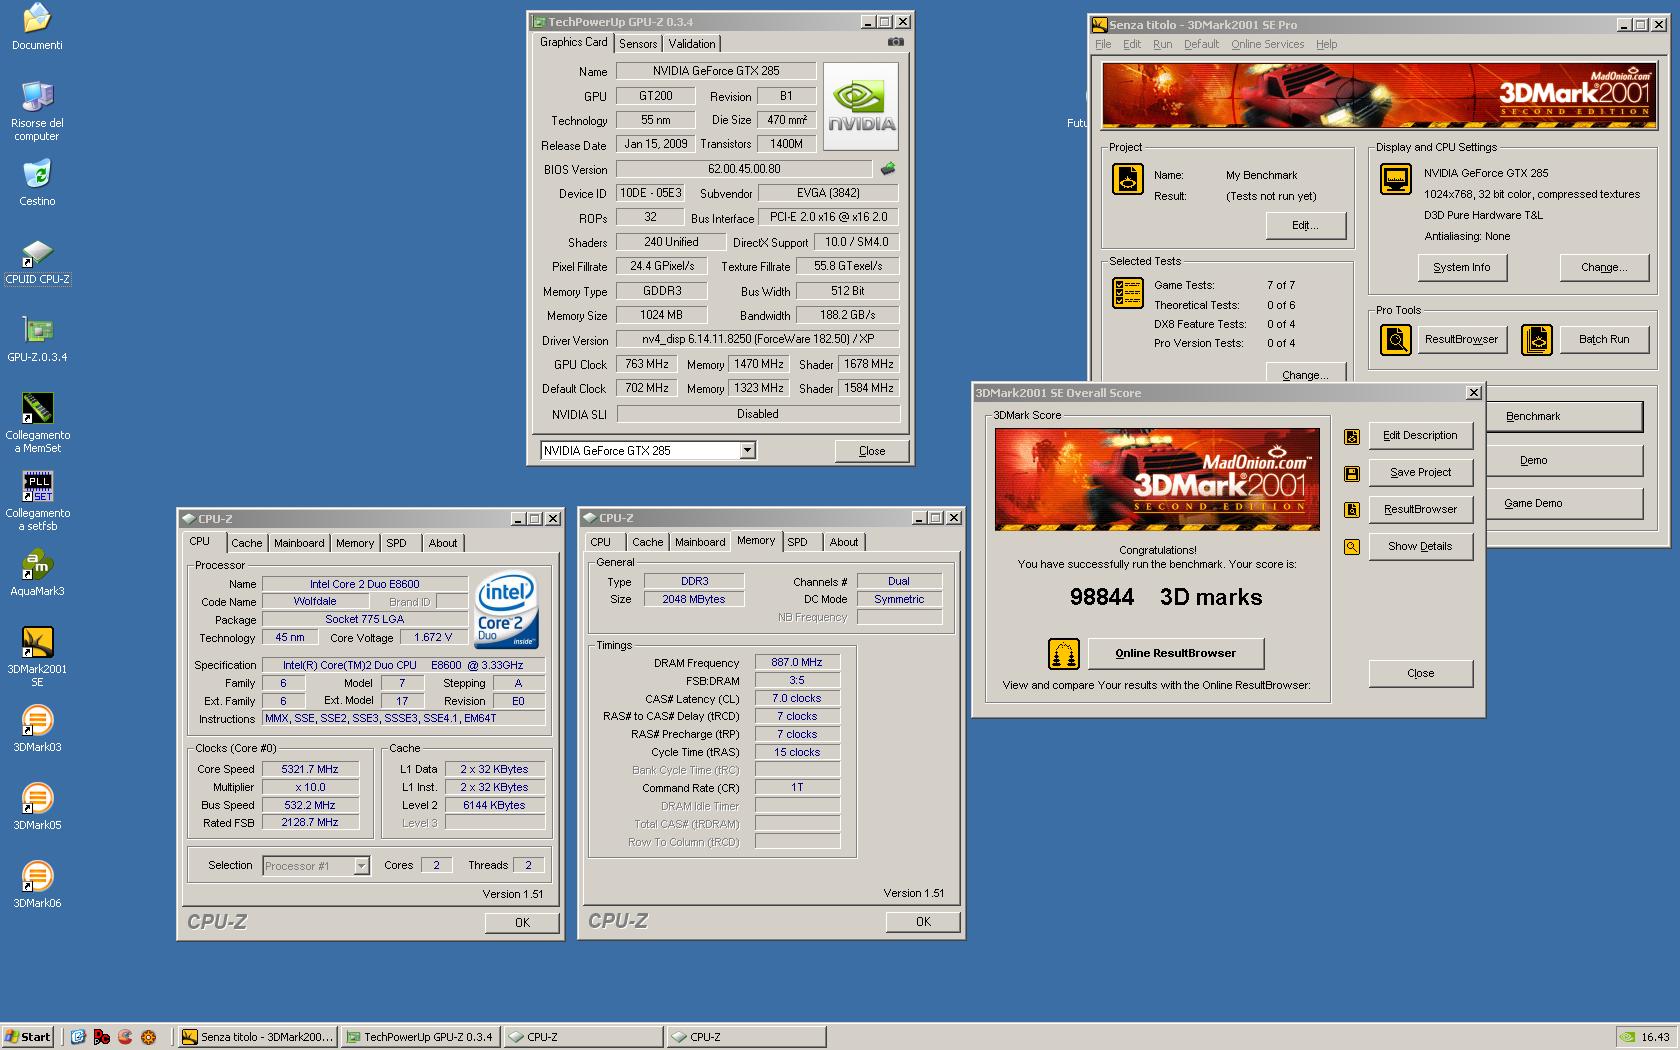Open Risorse del computer desktop icon
Screen dimensions: 1680x1050
(37, 110)
